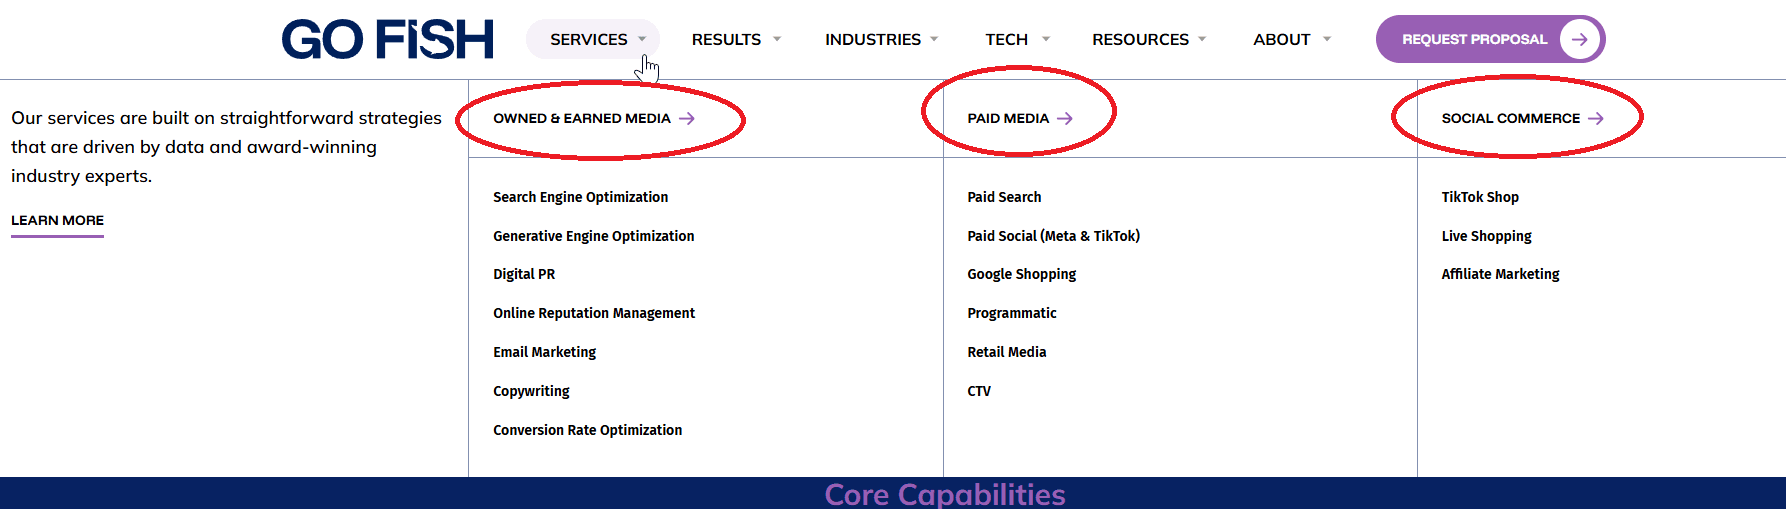This screenshot has height=509, width=1786.
Task: Collapse the Services dropdown arrow
Action: [642, 39]
